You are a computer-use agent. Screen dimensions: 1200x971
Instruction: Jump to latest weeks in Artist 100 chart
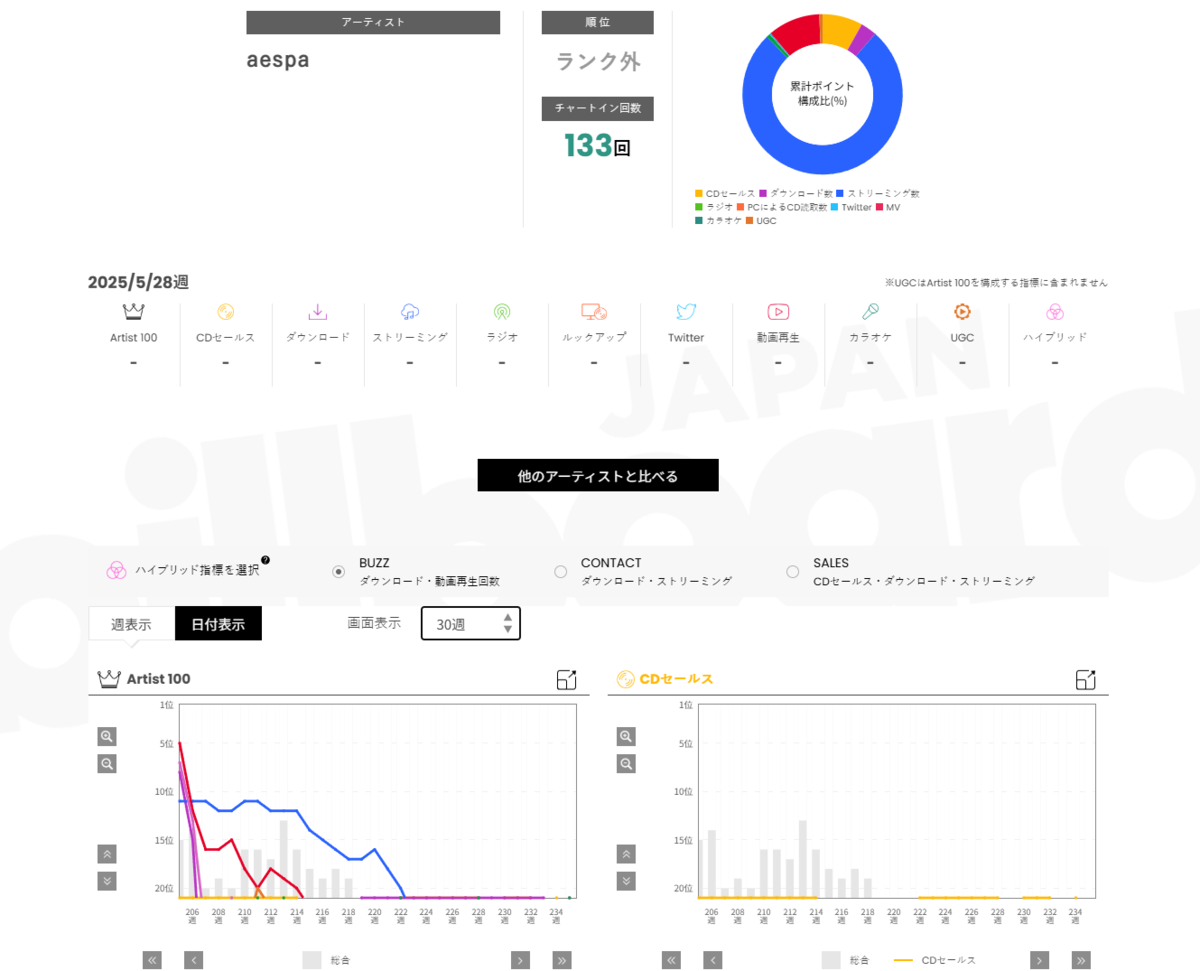[x=562, y=960]
